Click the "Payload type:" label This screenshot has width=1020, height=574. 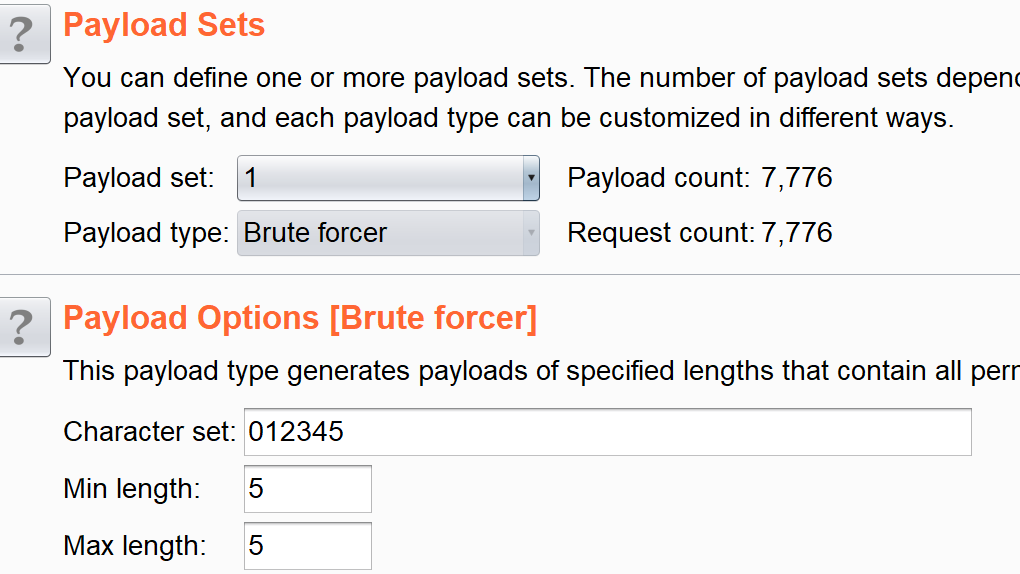tap(147, 233)
